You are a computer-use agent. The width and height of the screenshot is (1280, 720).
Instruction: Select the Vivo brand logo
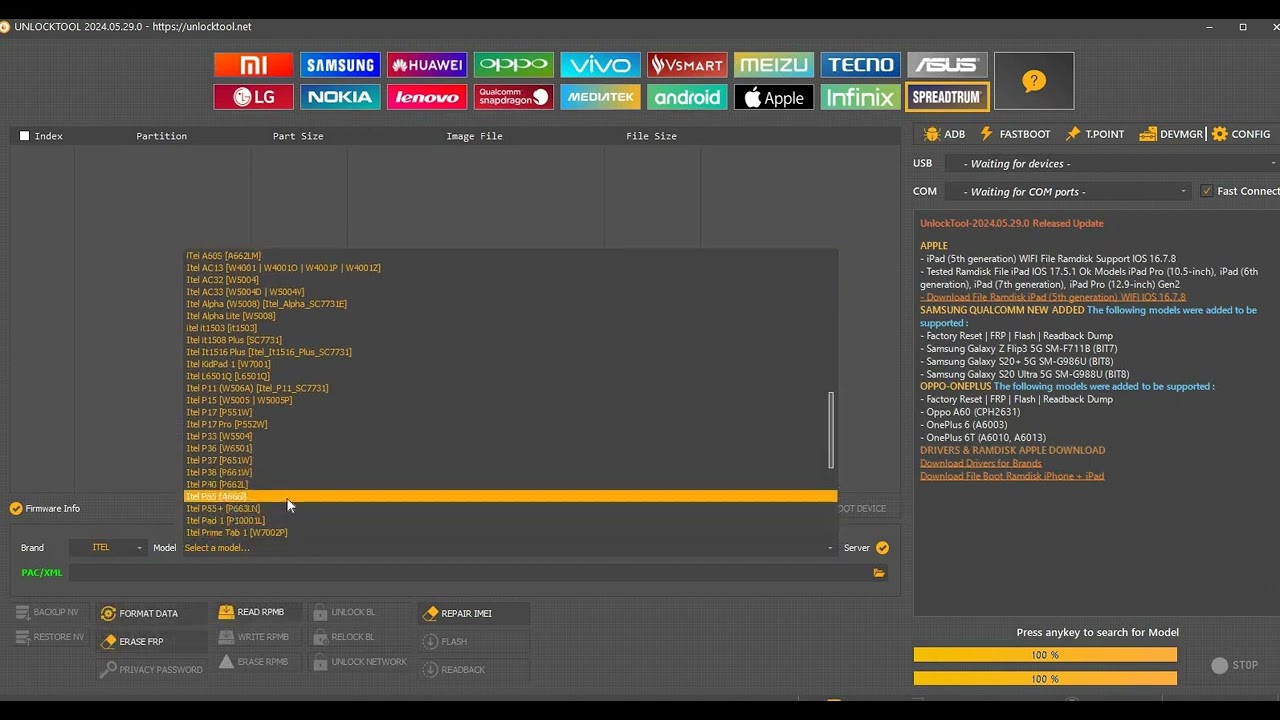(600, 65)
